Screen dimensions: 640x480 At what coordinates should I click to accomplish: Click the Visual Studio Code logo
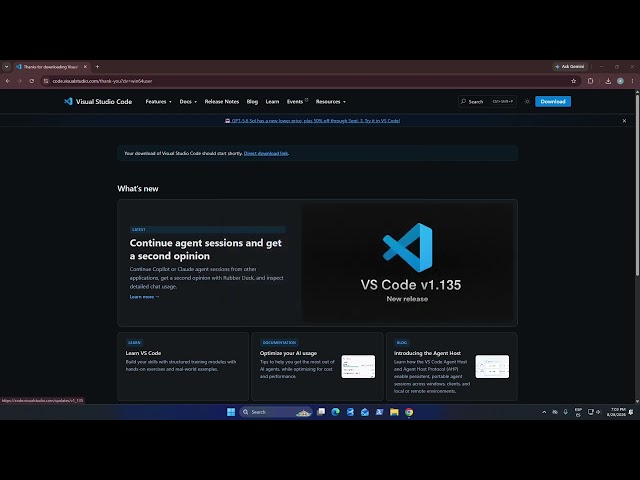tap(98, 102)
